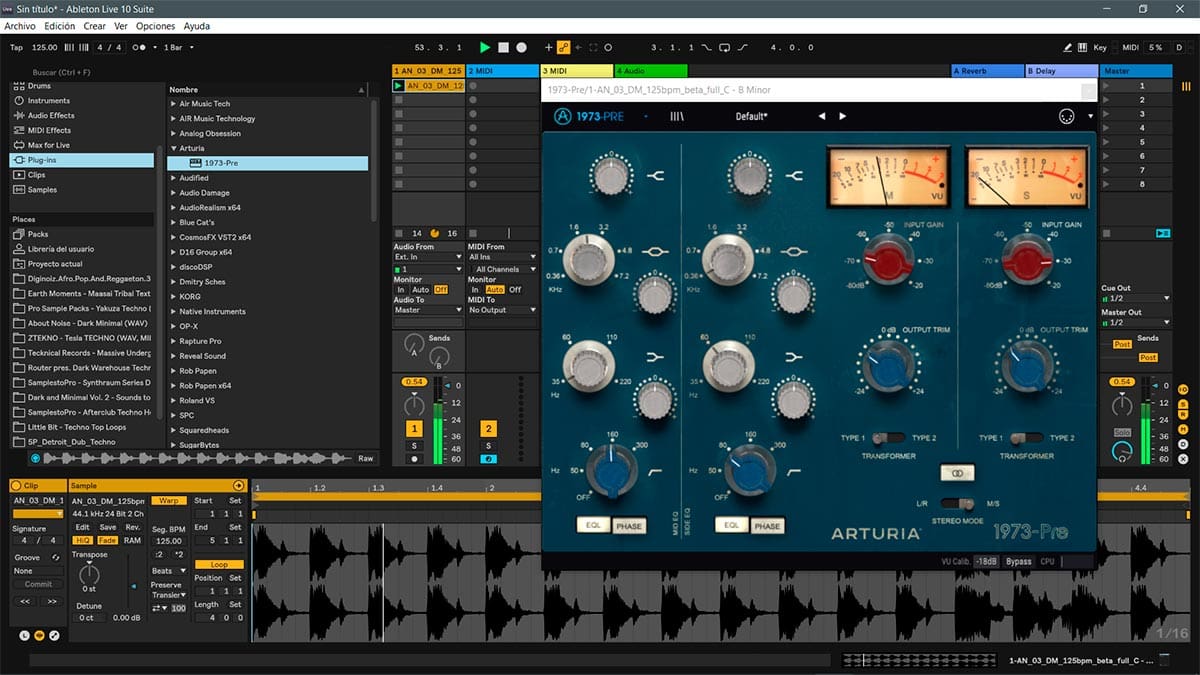
Task: Click Save in the Sample box
Action: (108, 527)
